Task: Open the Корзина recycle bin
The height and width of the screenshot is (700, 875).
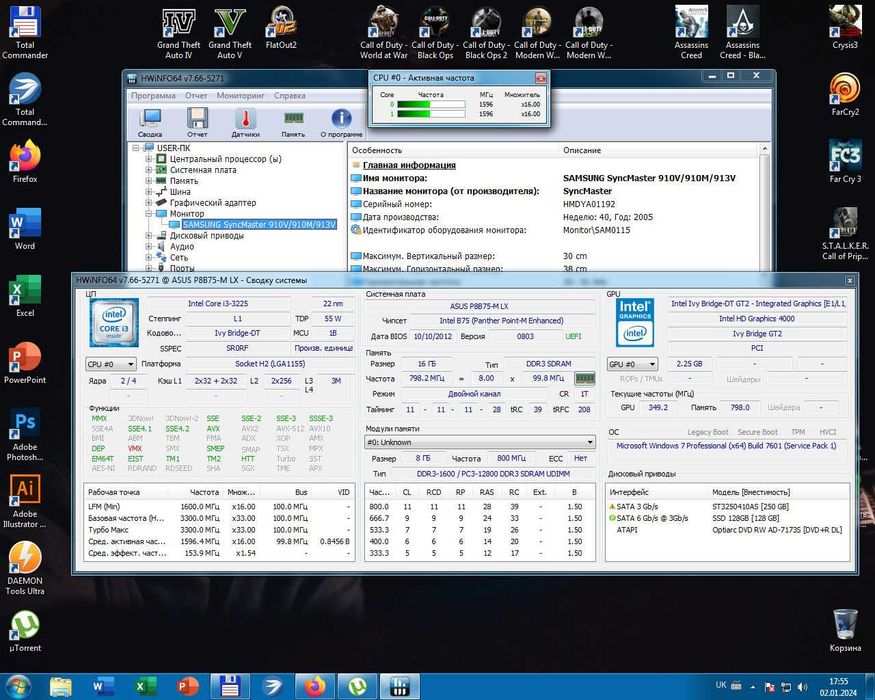Action: coord(845,631)
